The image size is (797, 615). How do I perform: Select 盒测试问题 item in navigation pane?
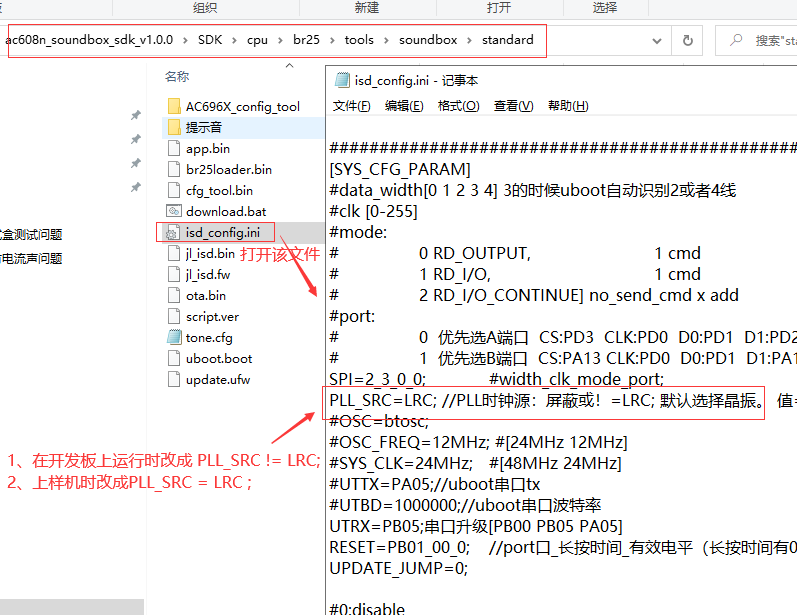(x=31, y=234)
